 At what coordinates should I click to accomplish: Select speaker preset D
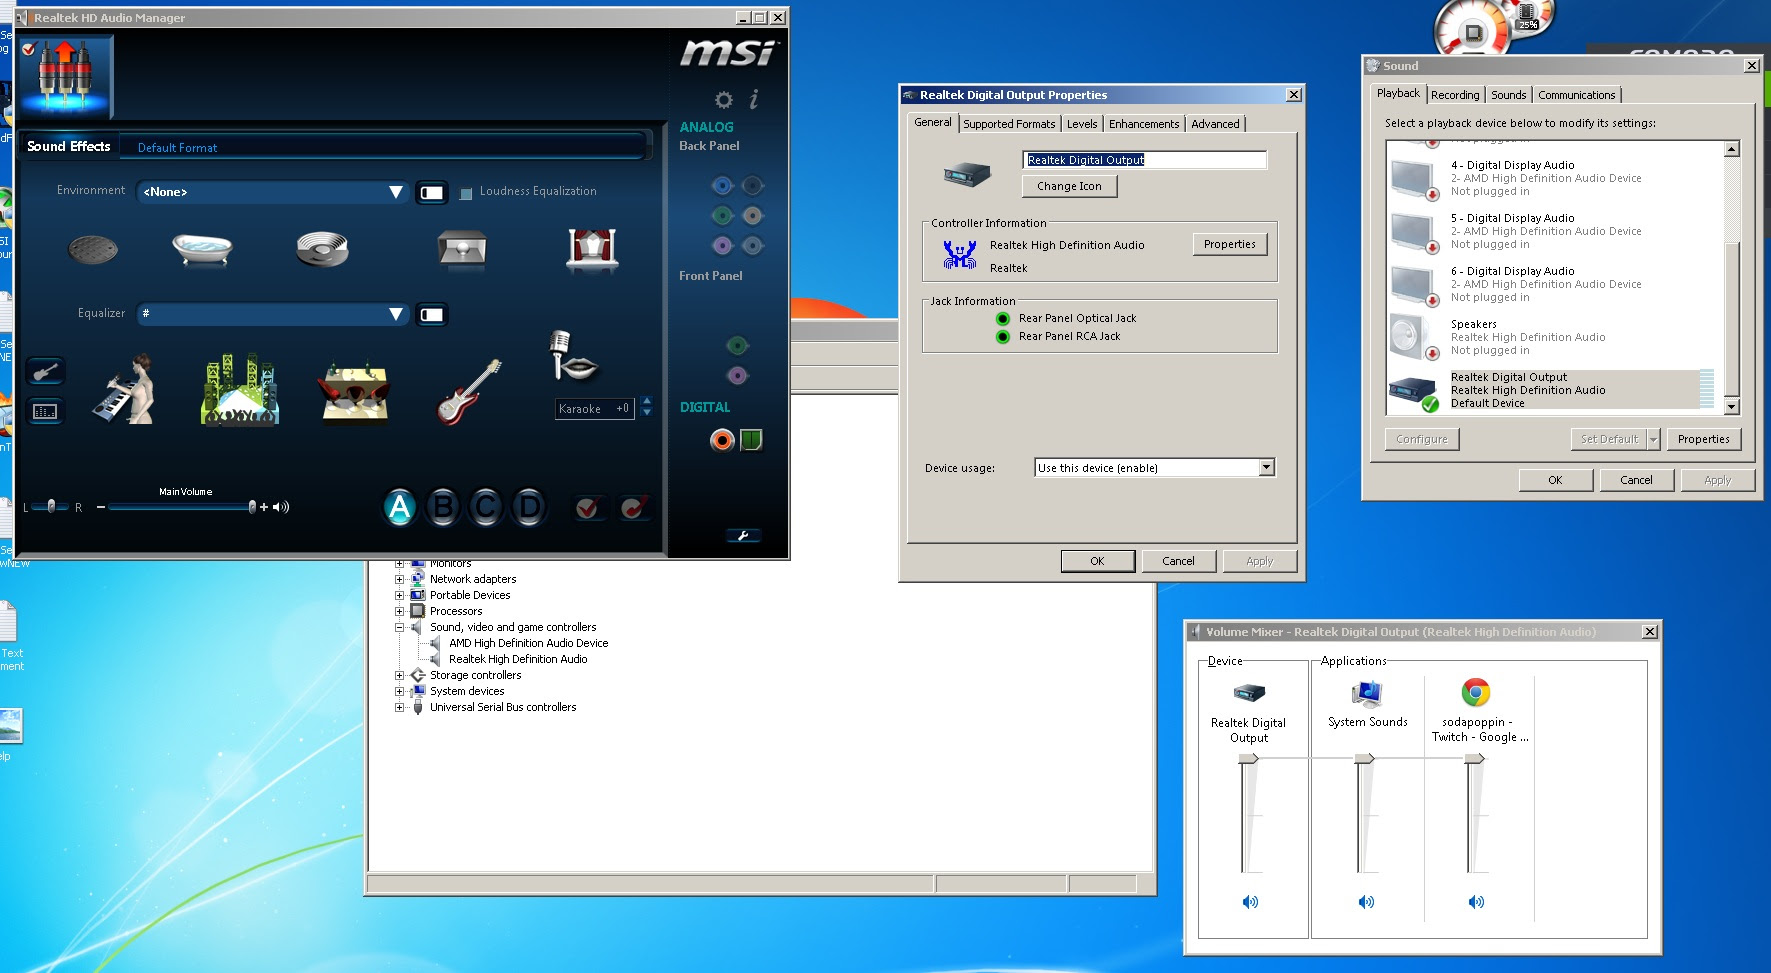[529, 508]
